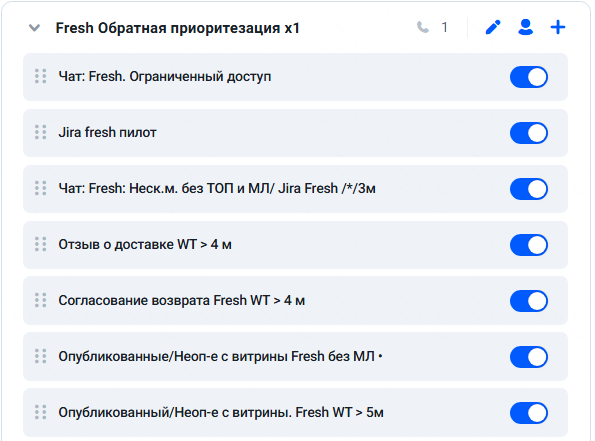The height and width of the screenshot is (441, 595).
Task: Click drag handle of 'Чат: Fresh. Ограниченный доступ'
Action: point(41,76)
